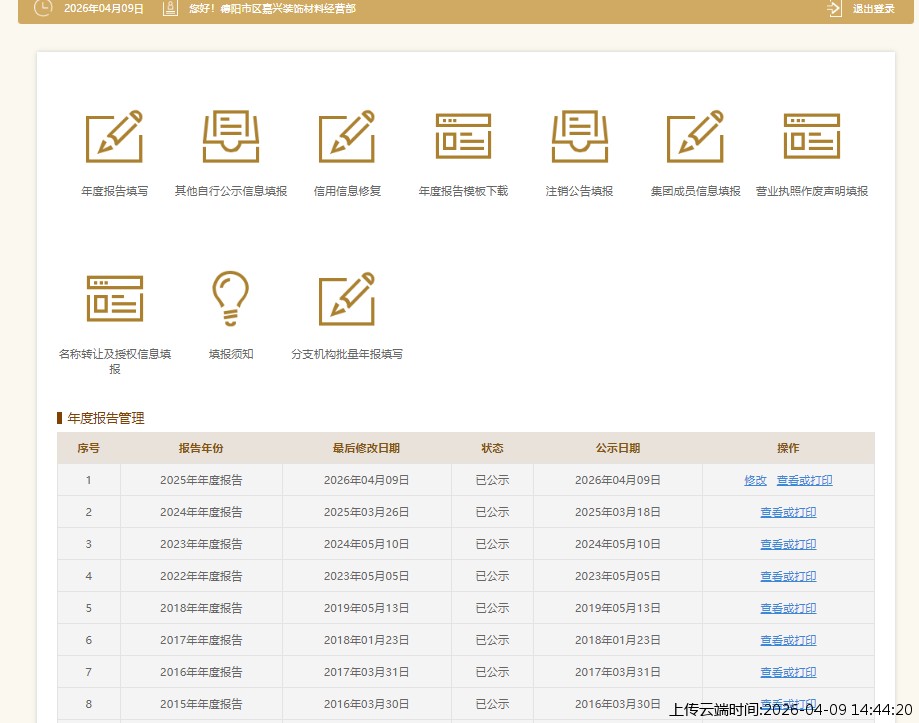Image resolution: width=919 pixels, height=723 pixels.
Task: Click 查看或打印 for 2022年度报告
Action: 788,576
